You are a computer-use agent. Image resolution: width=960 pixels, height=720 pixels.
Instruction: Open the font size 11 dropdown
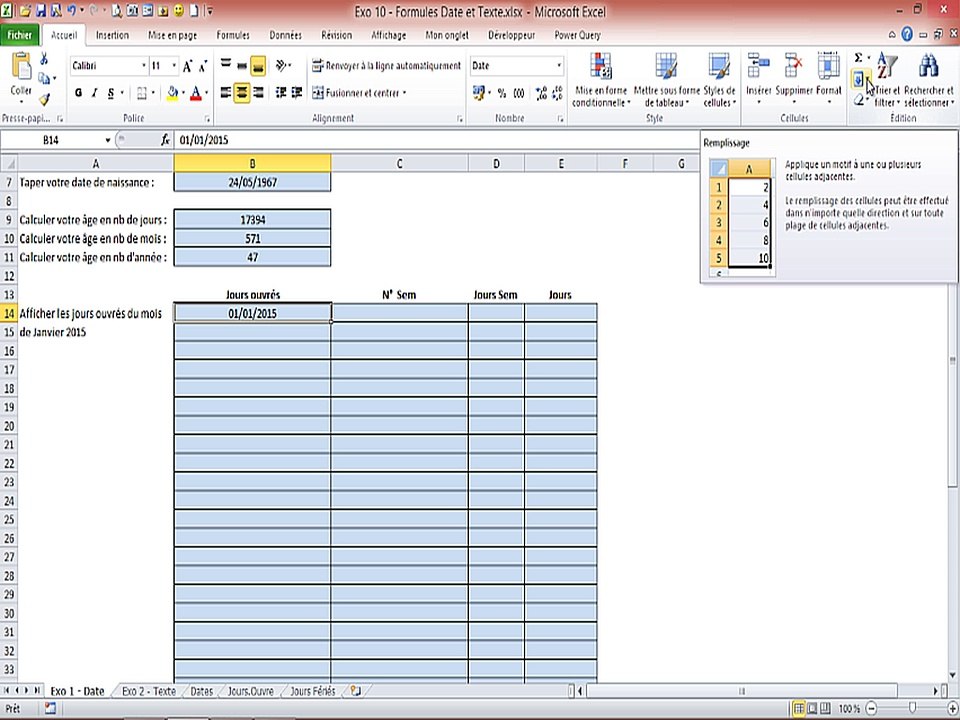(174, 66)
